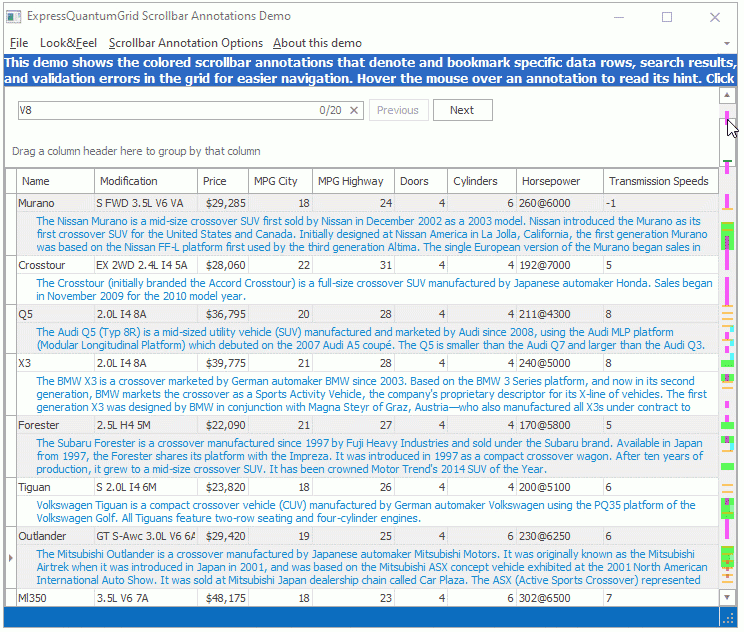Image resolution: width=744 pixels, height=632 pixels.
Task: Click the $28,060 price cell
Action: (x=223, y=265)
